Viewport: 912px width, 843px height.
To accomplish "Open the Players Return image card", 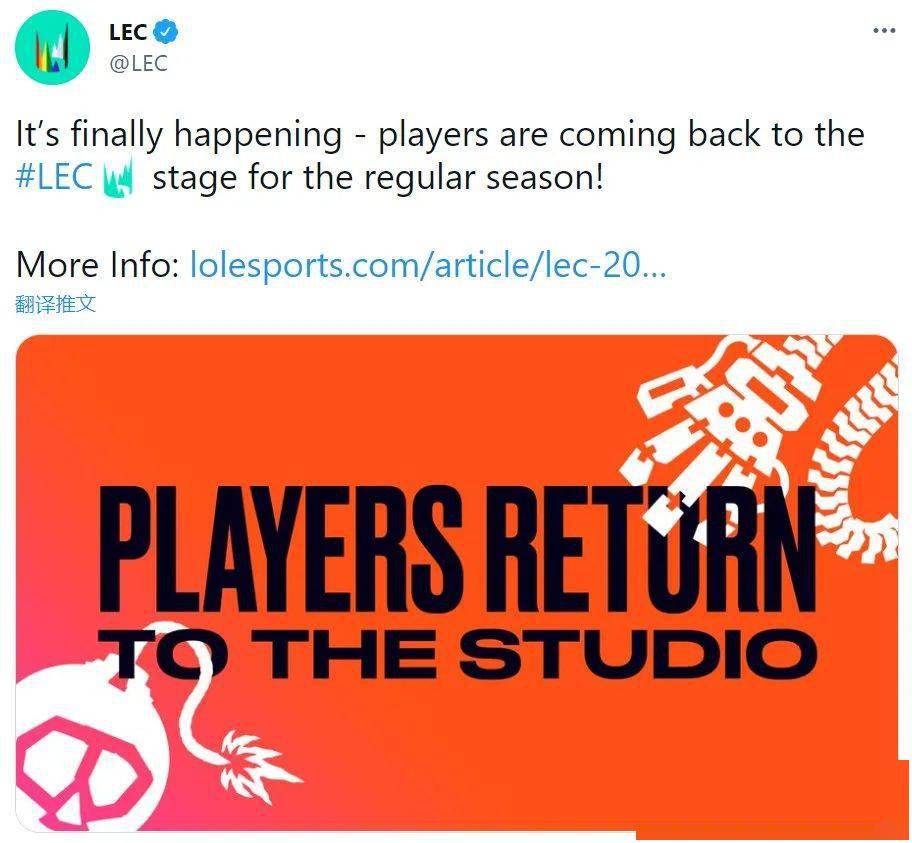I will pos(457,582).
